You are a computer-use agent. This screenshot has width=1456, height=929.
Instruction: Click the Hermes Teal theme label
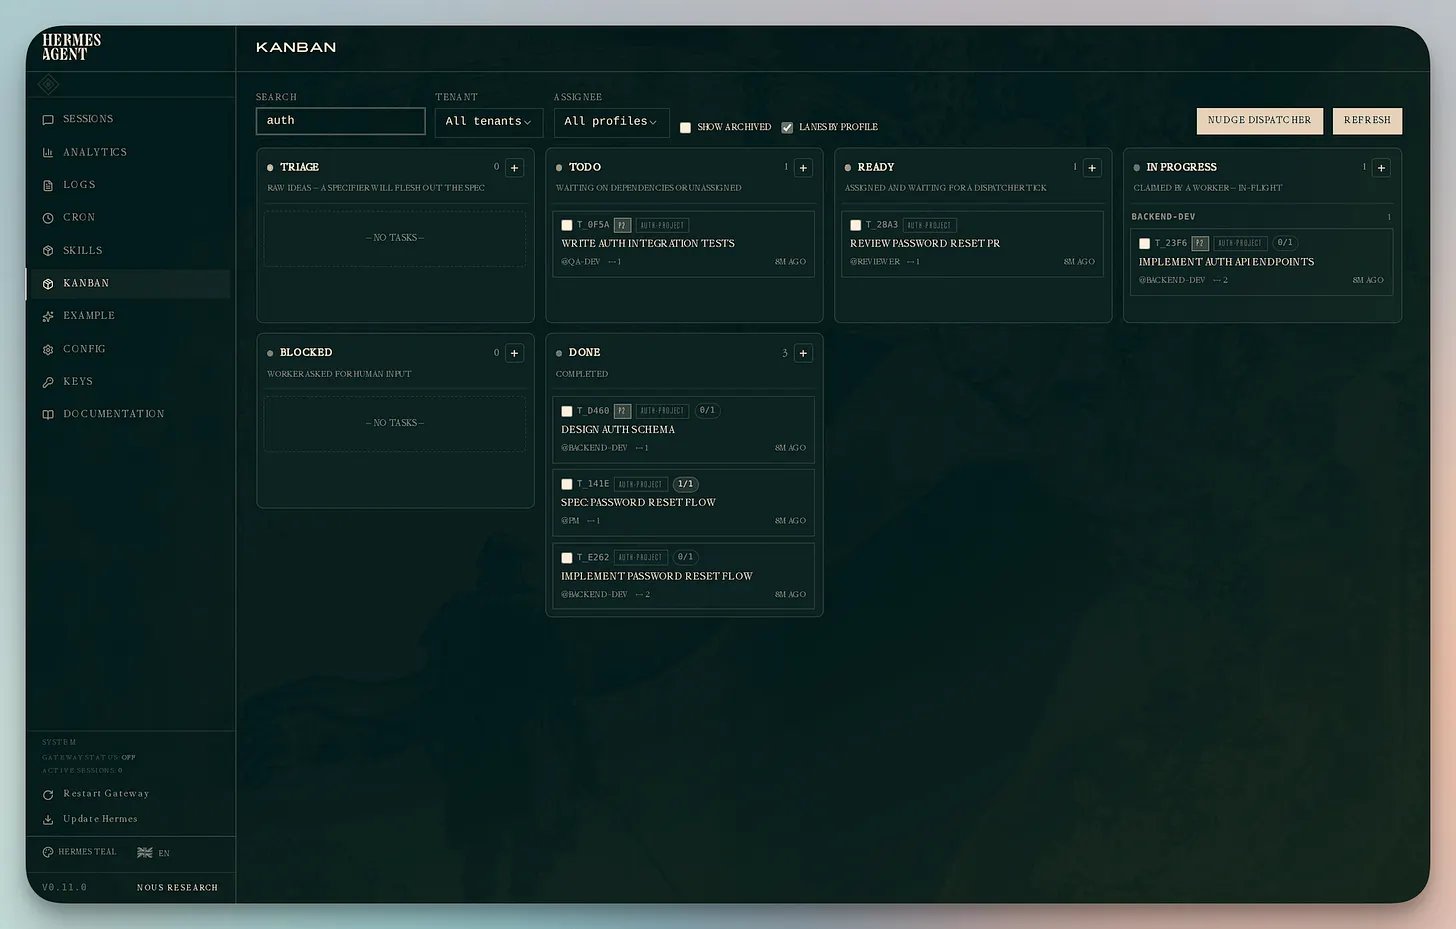(87, 852)
